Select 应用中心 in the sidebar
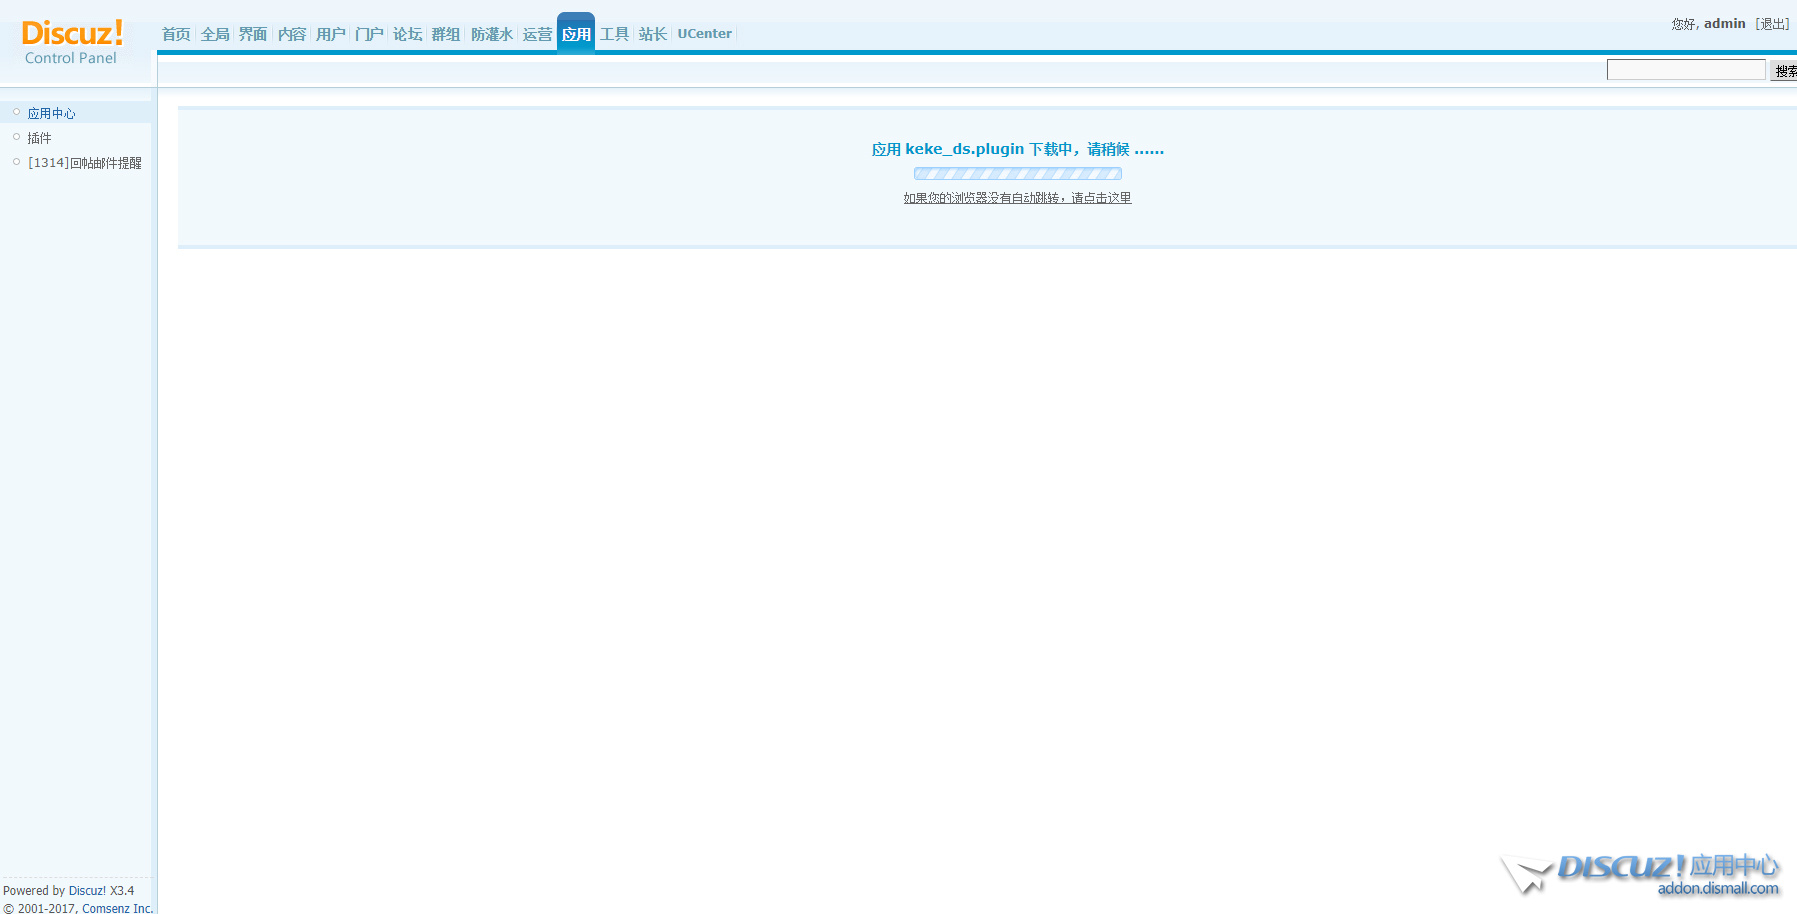 51,113
